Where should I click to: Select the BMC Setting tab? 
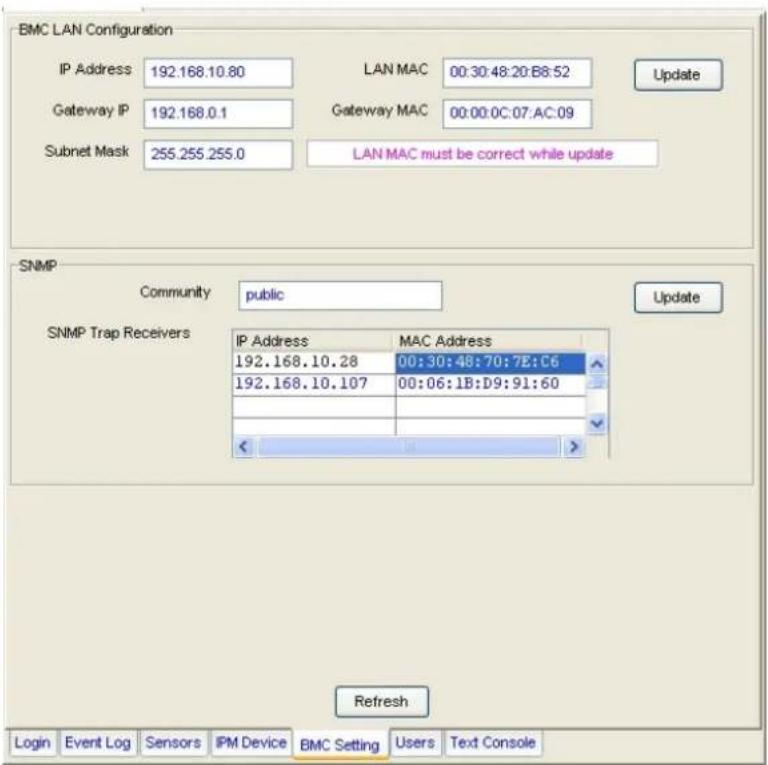pos(340,744)
